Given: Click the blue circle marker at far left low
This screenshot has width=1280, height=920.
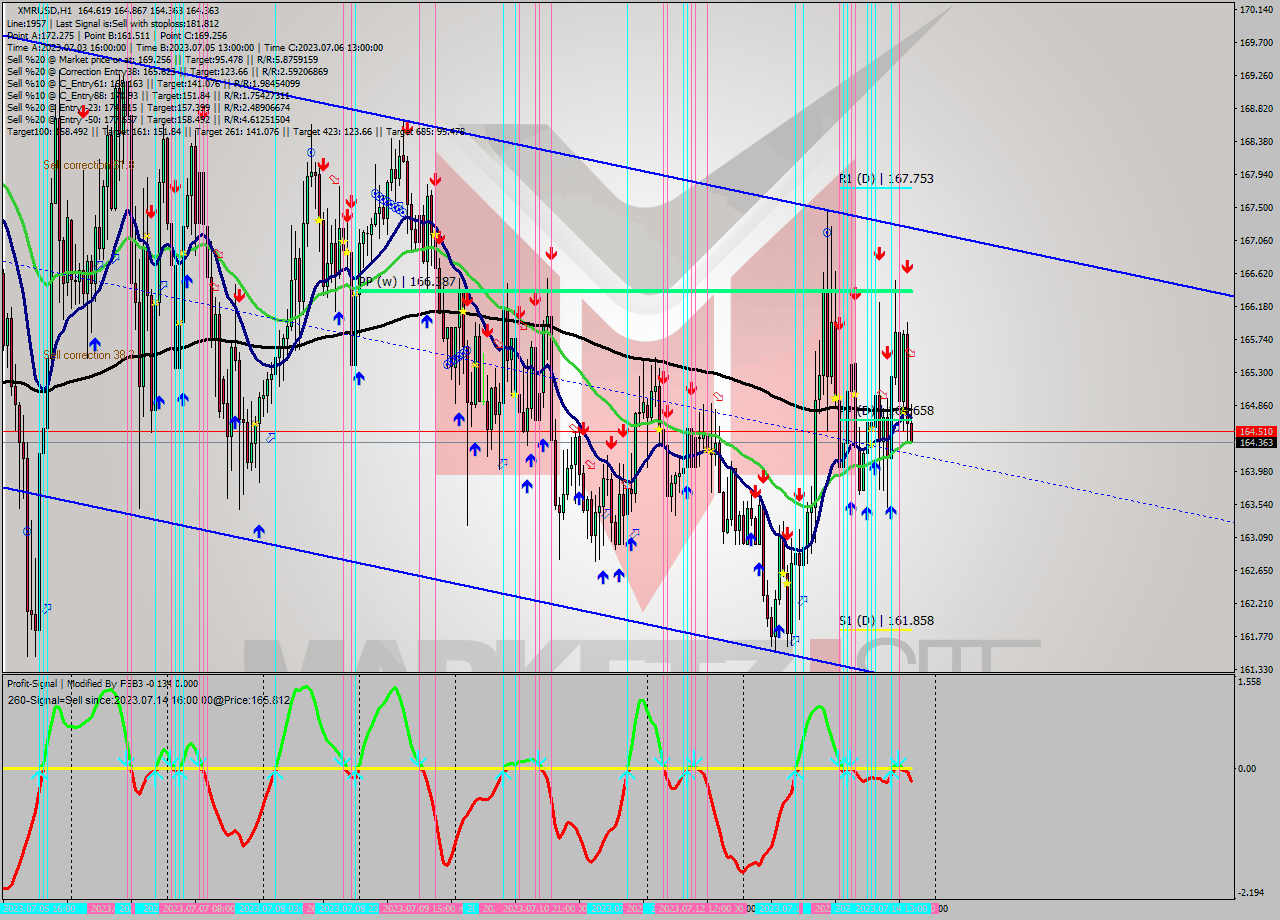Looking at the screenshot, I should click(27, 531).
